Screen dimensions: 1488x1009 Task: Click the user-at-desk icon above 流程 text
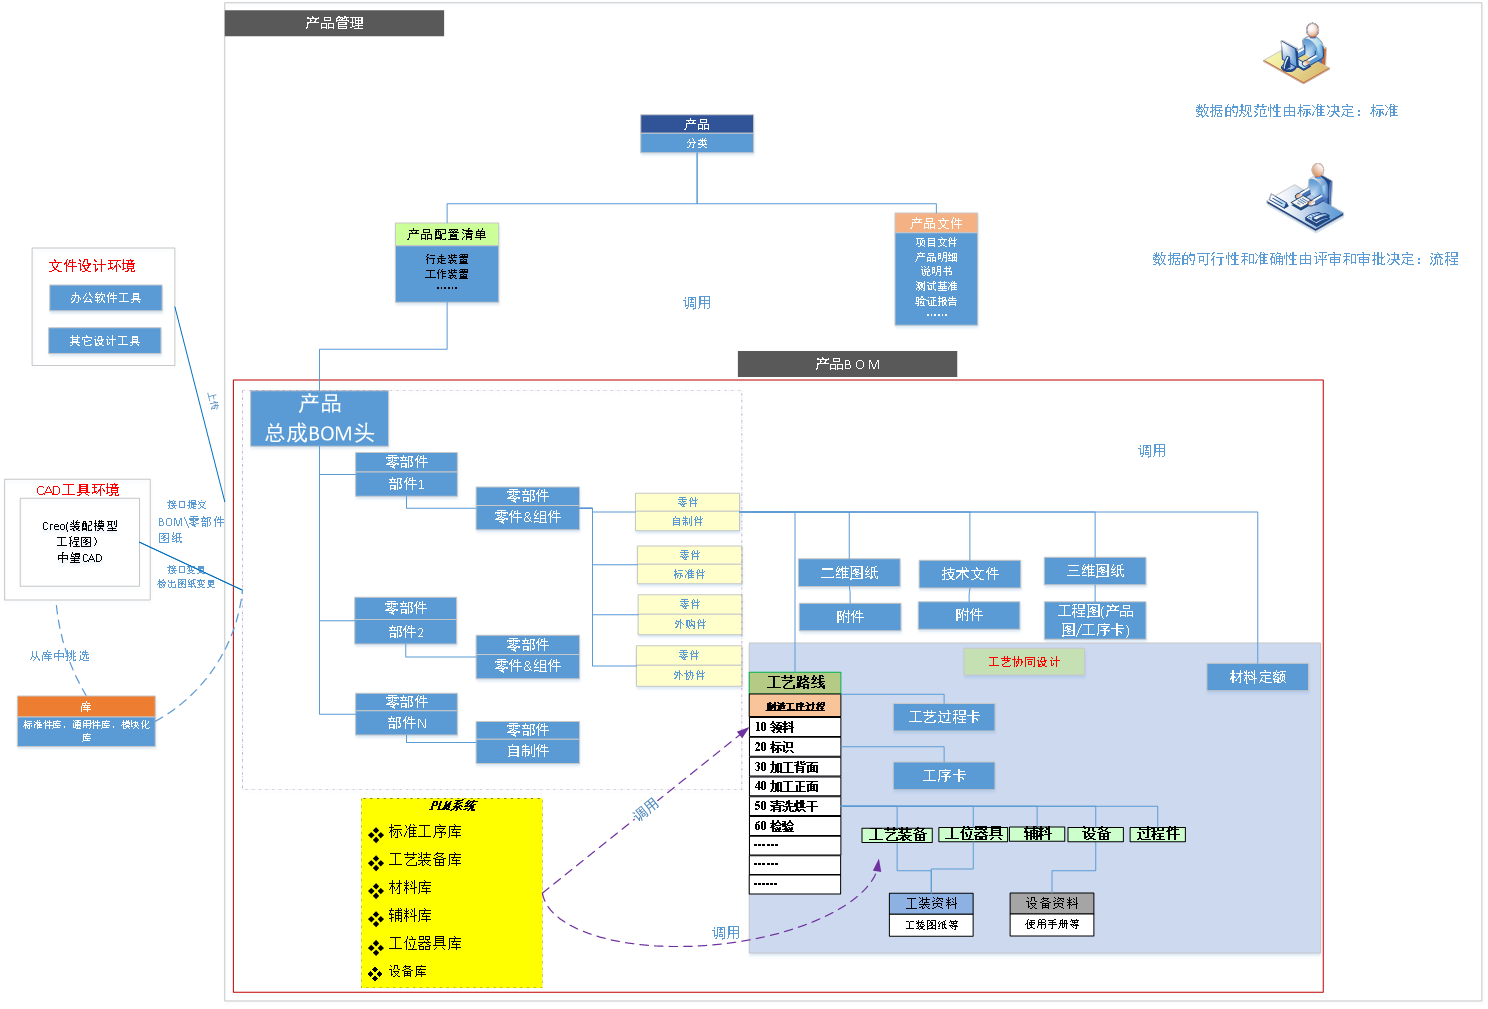click(1305, 198)
